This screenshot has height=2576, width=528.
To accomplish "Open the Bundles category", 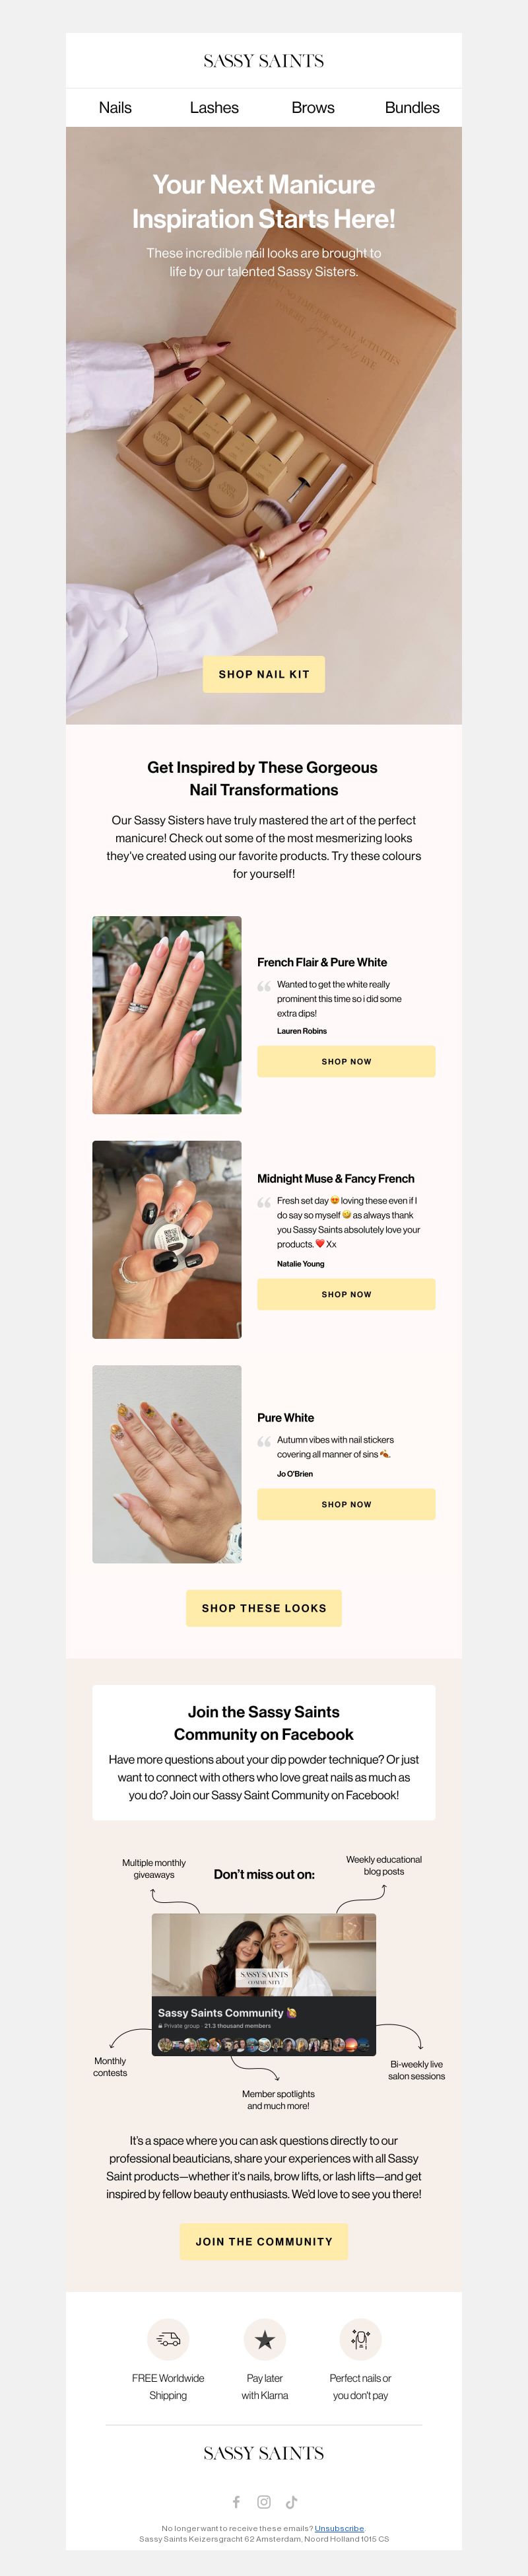I will pos(412,107).
